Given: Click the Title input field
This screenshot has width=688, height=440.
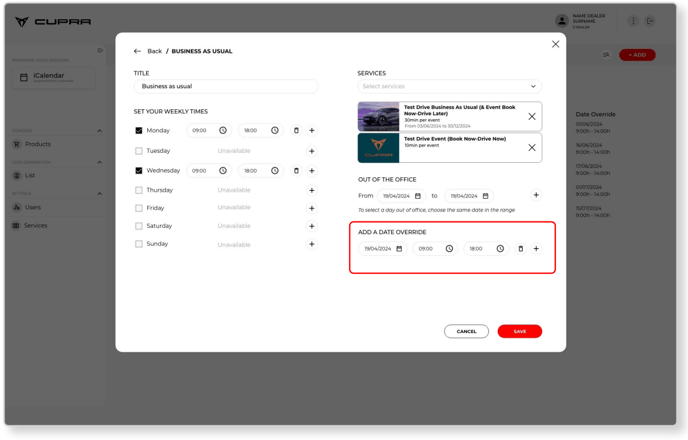Looking at the screenshot, I should pos(226,86).
